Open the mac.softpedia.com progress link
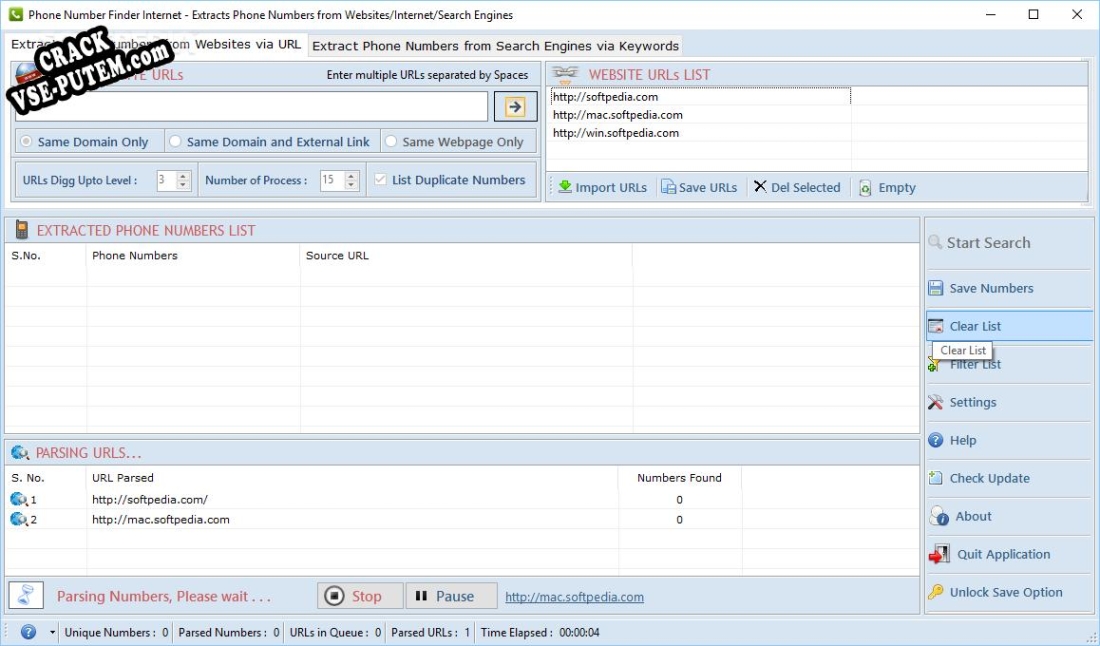This screenshot has height=646, width=1100. point(574,597)
